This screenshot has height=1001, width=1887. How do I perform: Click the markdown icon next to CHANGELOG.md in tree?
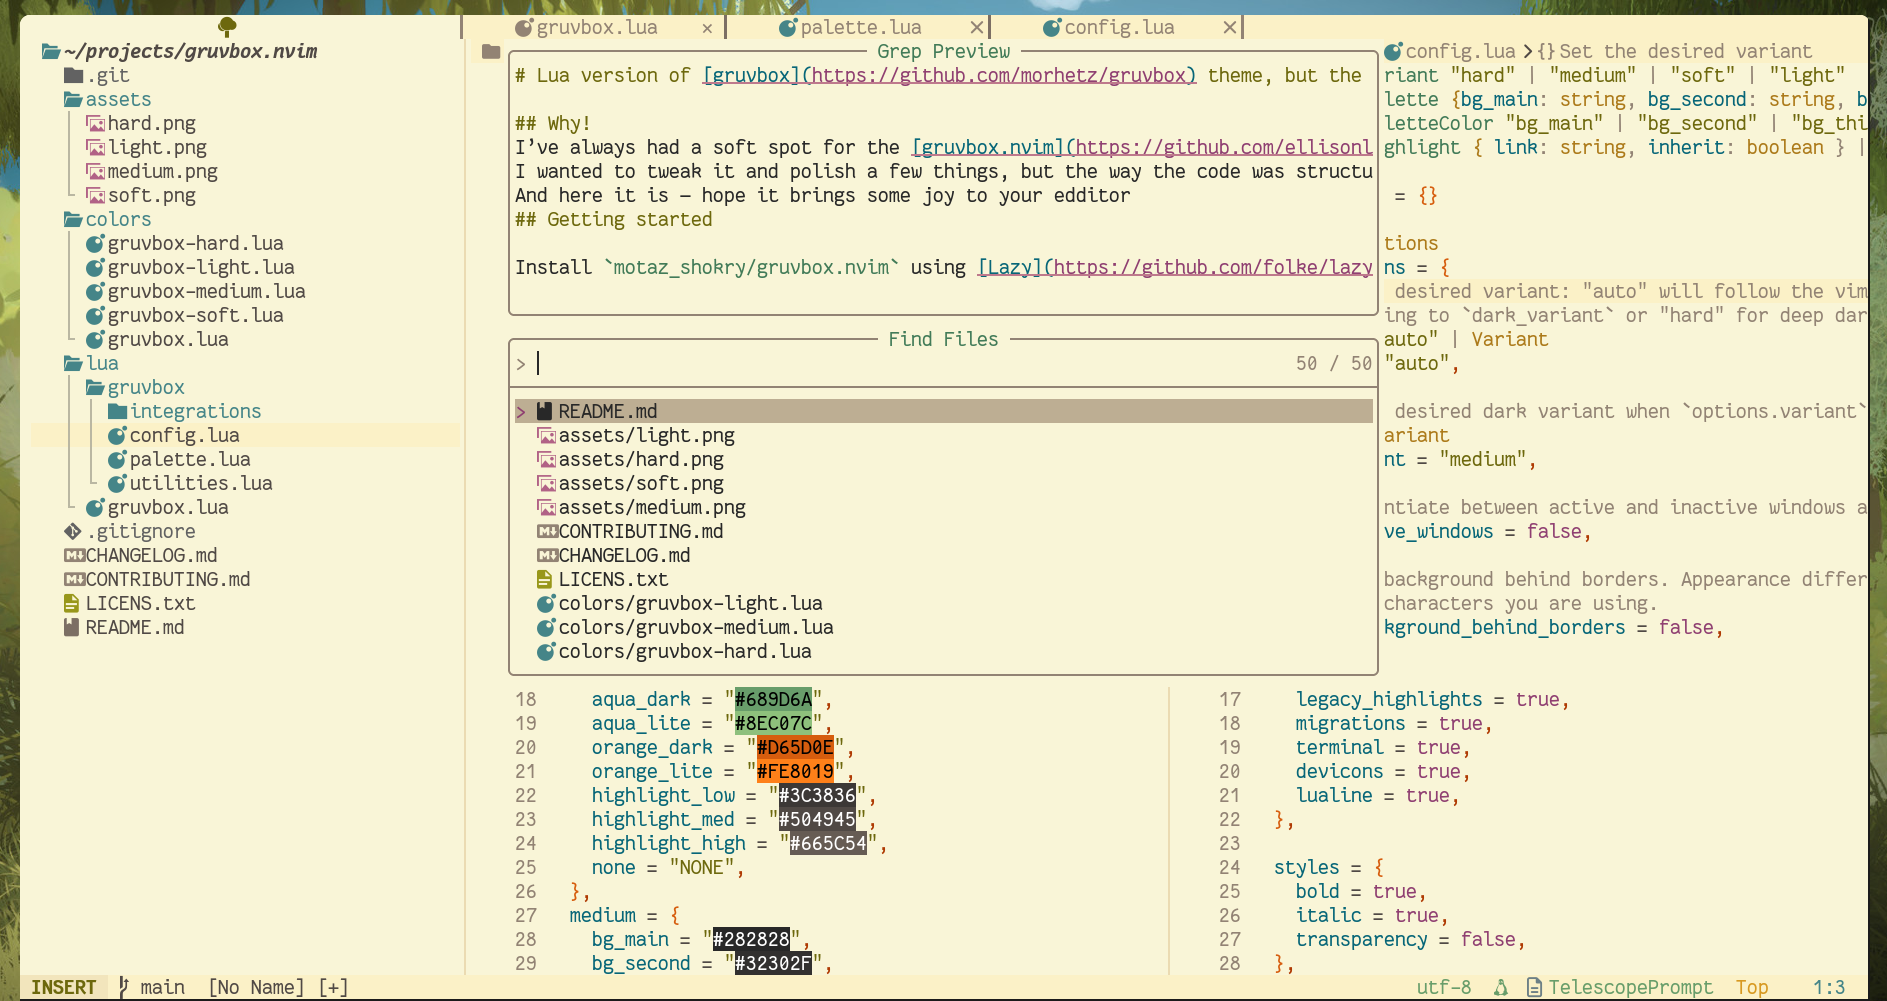73,556
